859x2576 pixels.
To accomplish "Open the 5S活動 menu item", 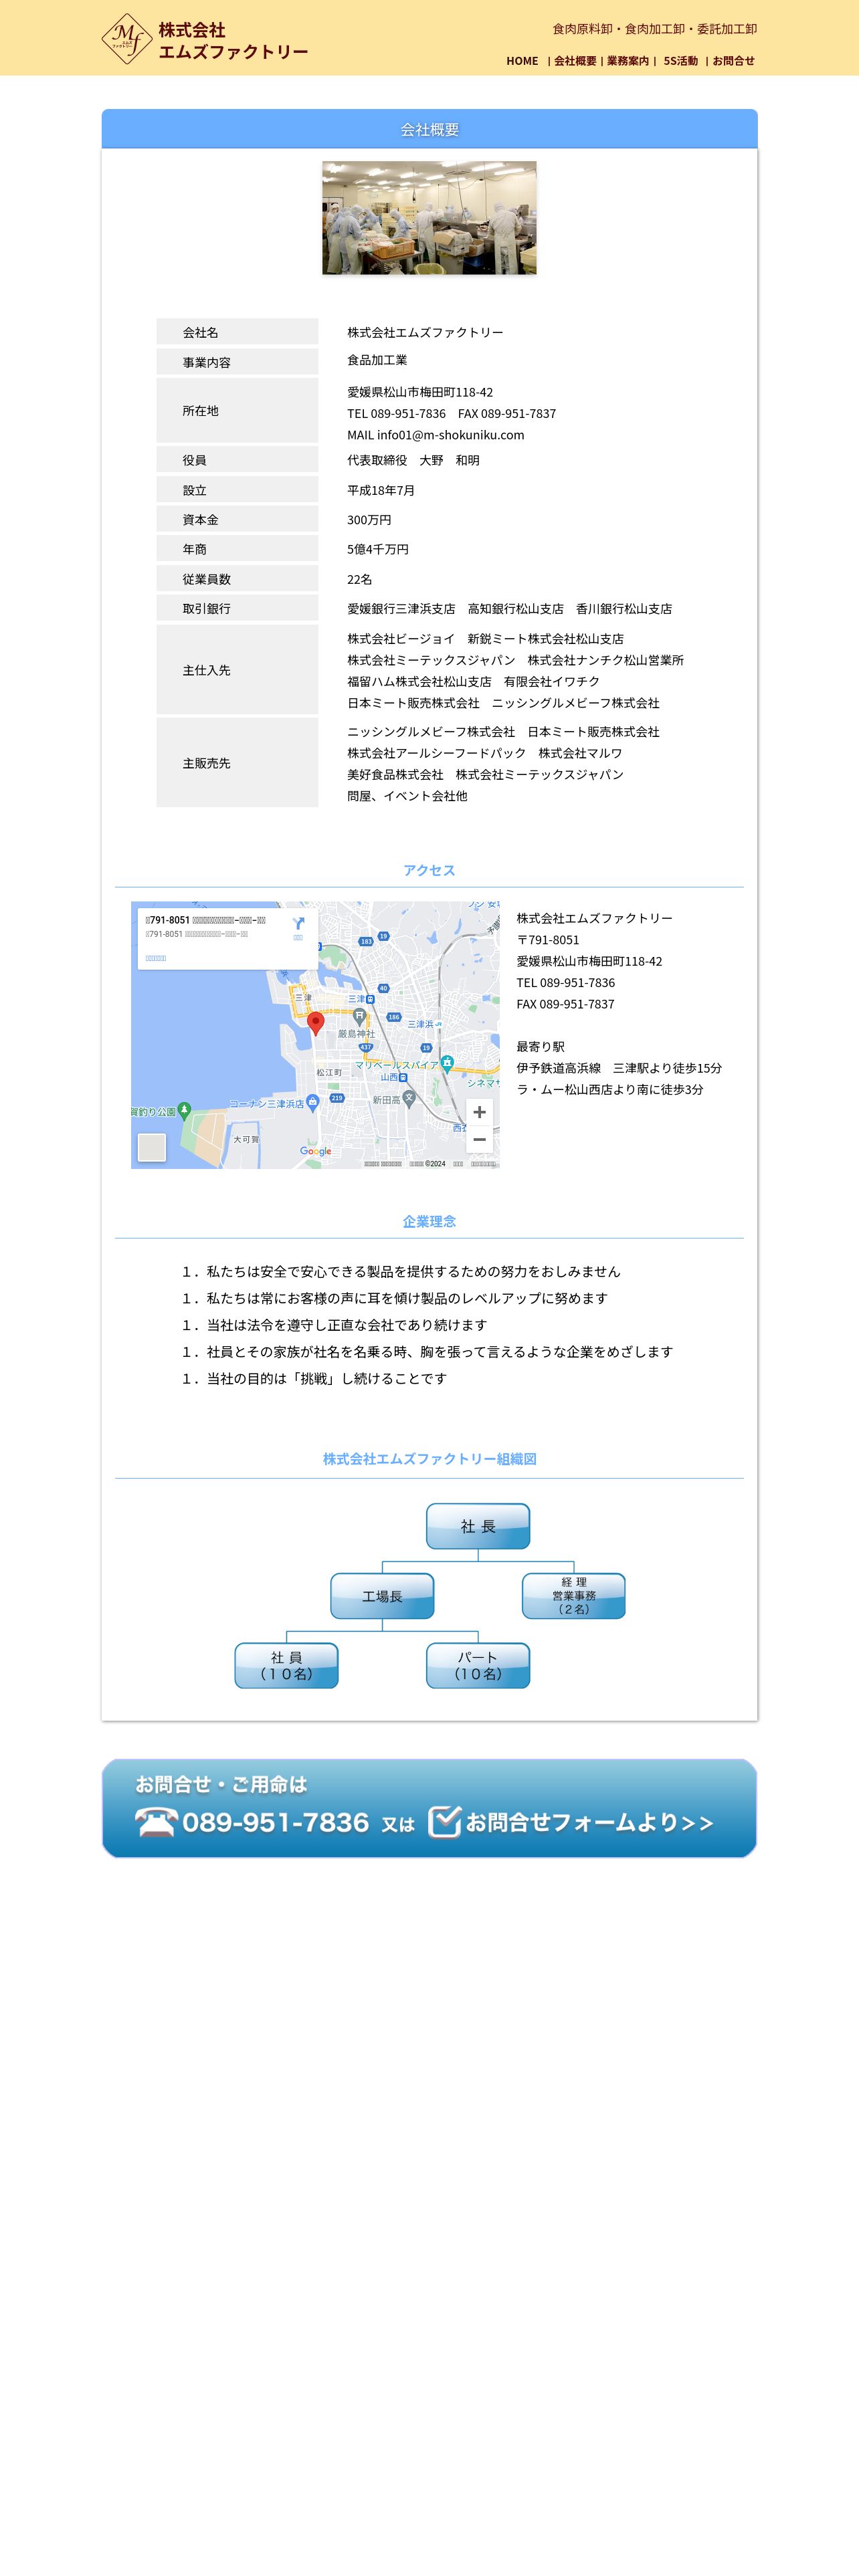I will coord(681,61).
